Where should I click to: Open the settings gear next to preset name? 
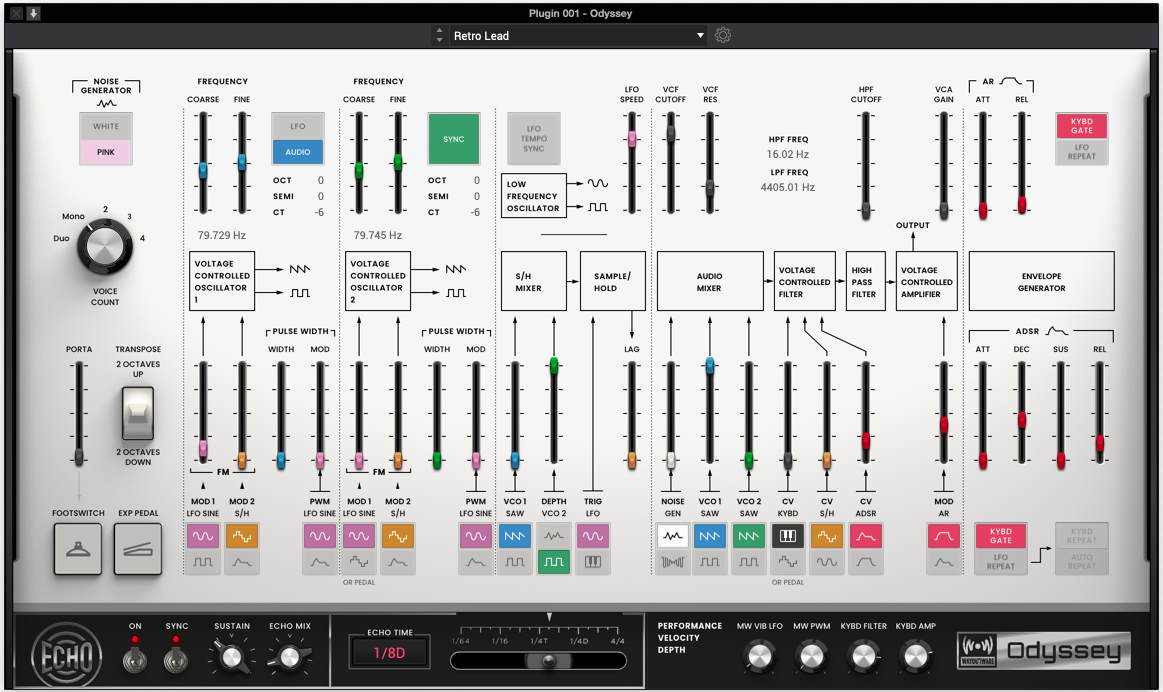tap(723, 36)
